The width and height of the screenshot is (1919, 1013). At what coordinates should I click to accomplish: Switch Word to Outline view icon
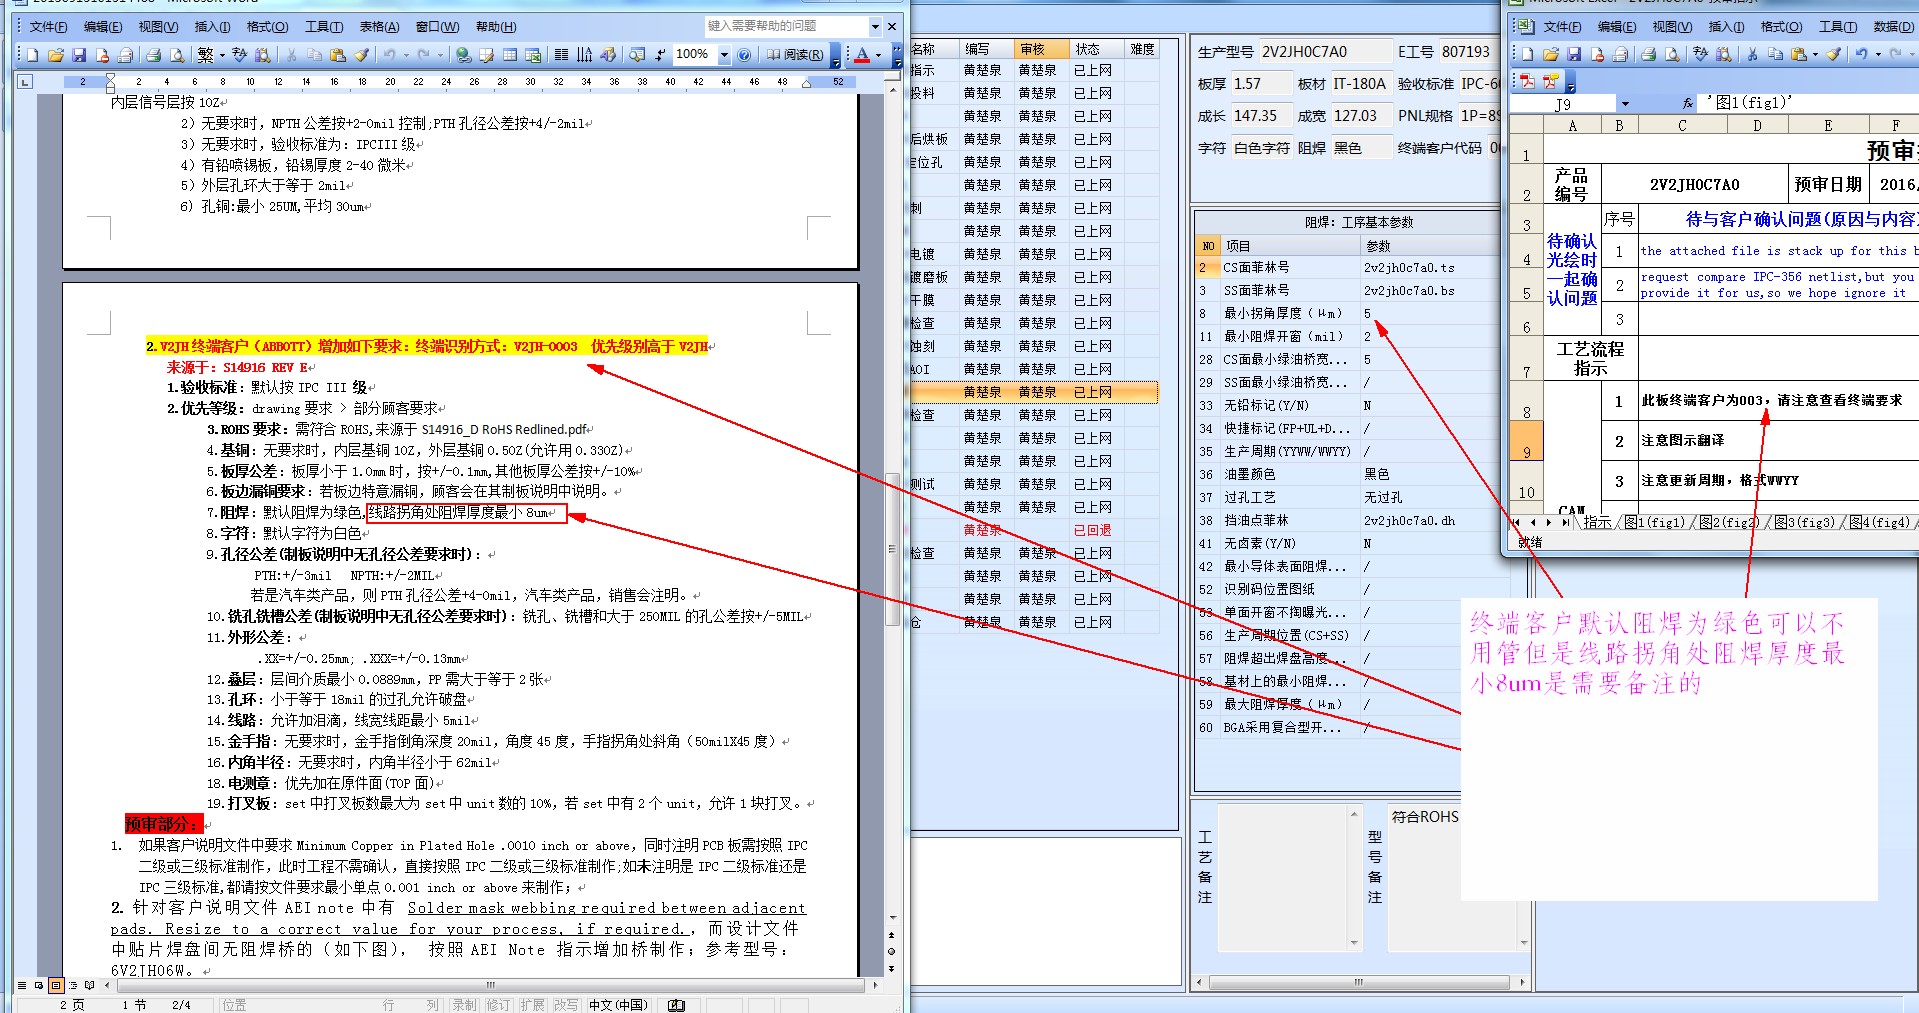[x=73, y=985]
